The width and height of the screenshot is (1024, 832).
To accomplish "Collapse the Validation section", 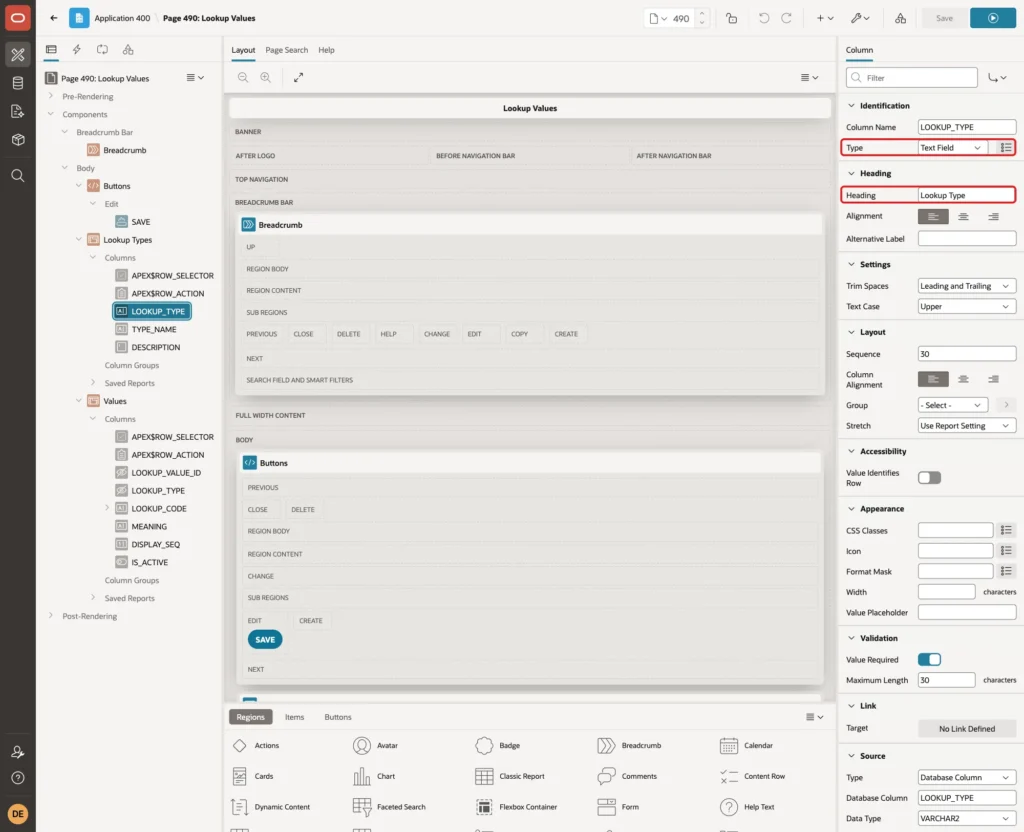I will pyautogui.click(x=851, y=638).
